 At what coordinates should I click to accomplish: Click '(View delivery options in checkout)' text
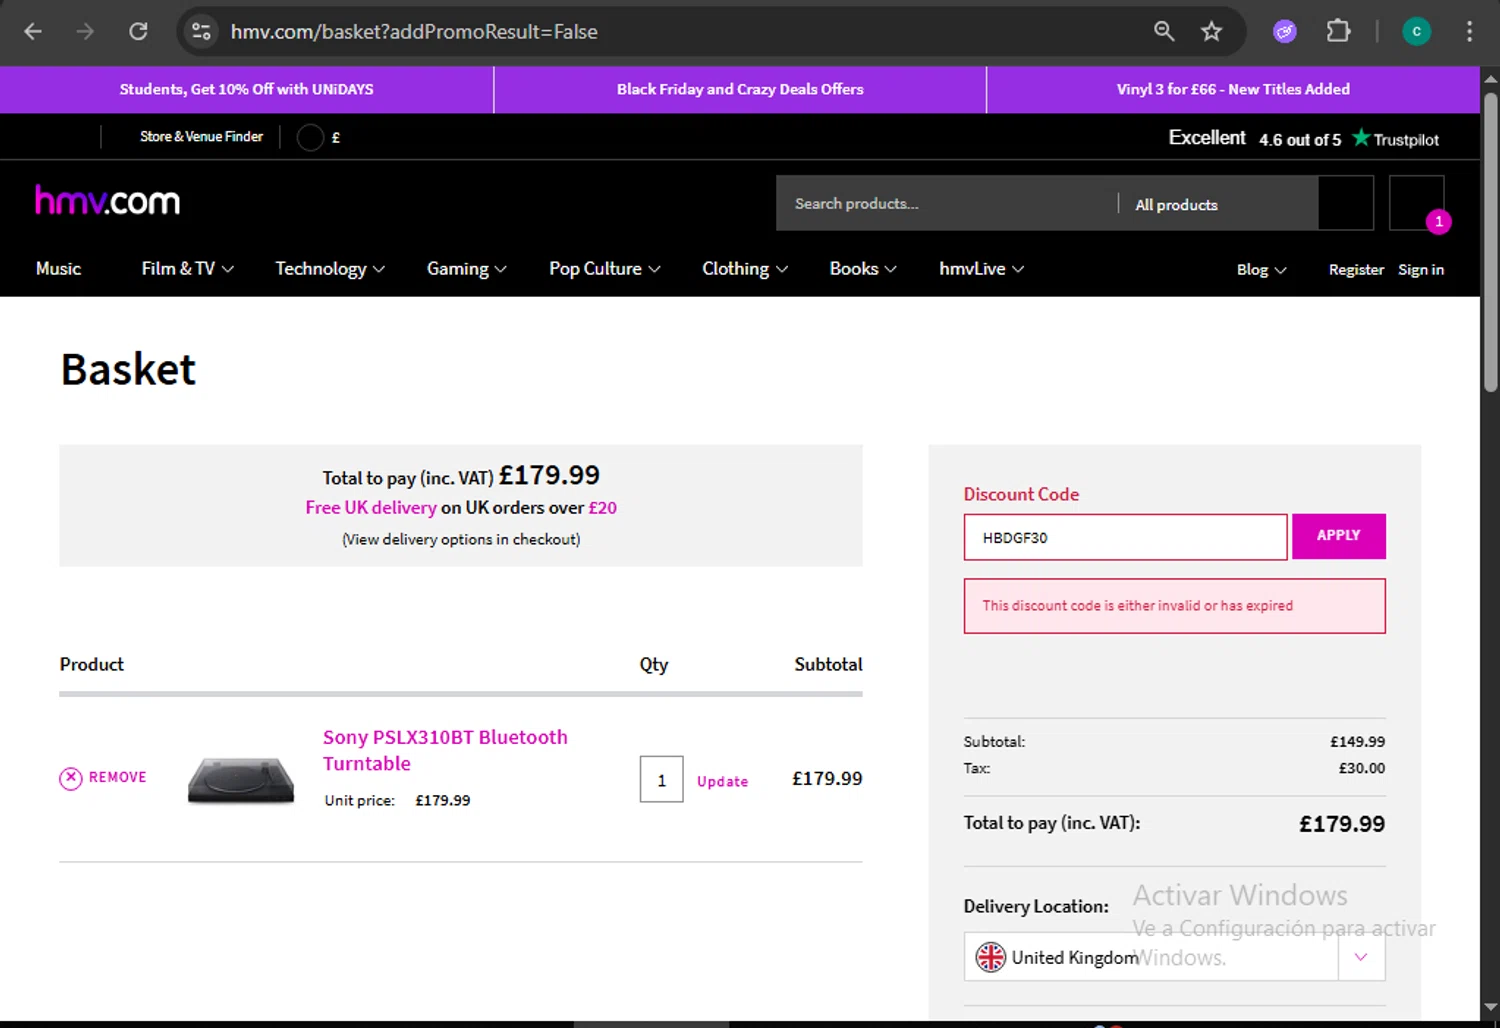pyautogui.click(x=461, y=539)
